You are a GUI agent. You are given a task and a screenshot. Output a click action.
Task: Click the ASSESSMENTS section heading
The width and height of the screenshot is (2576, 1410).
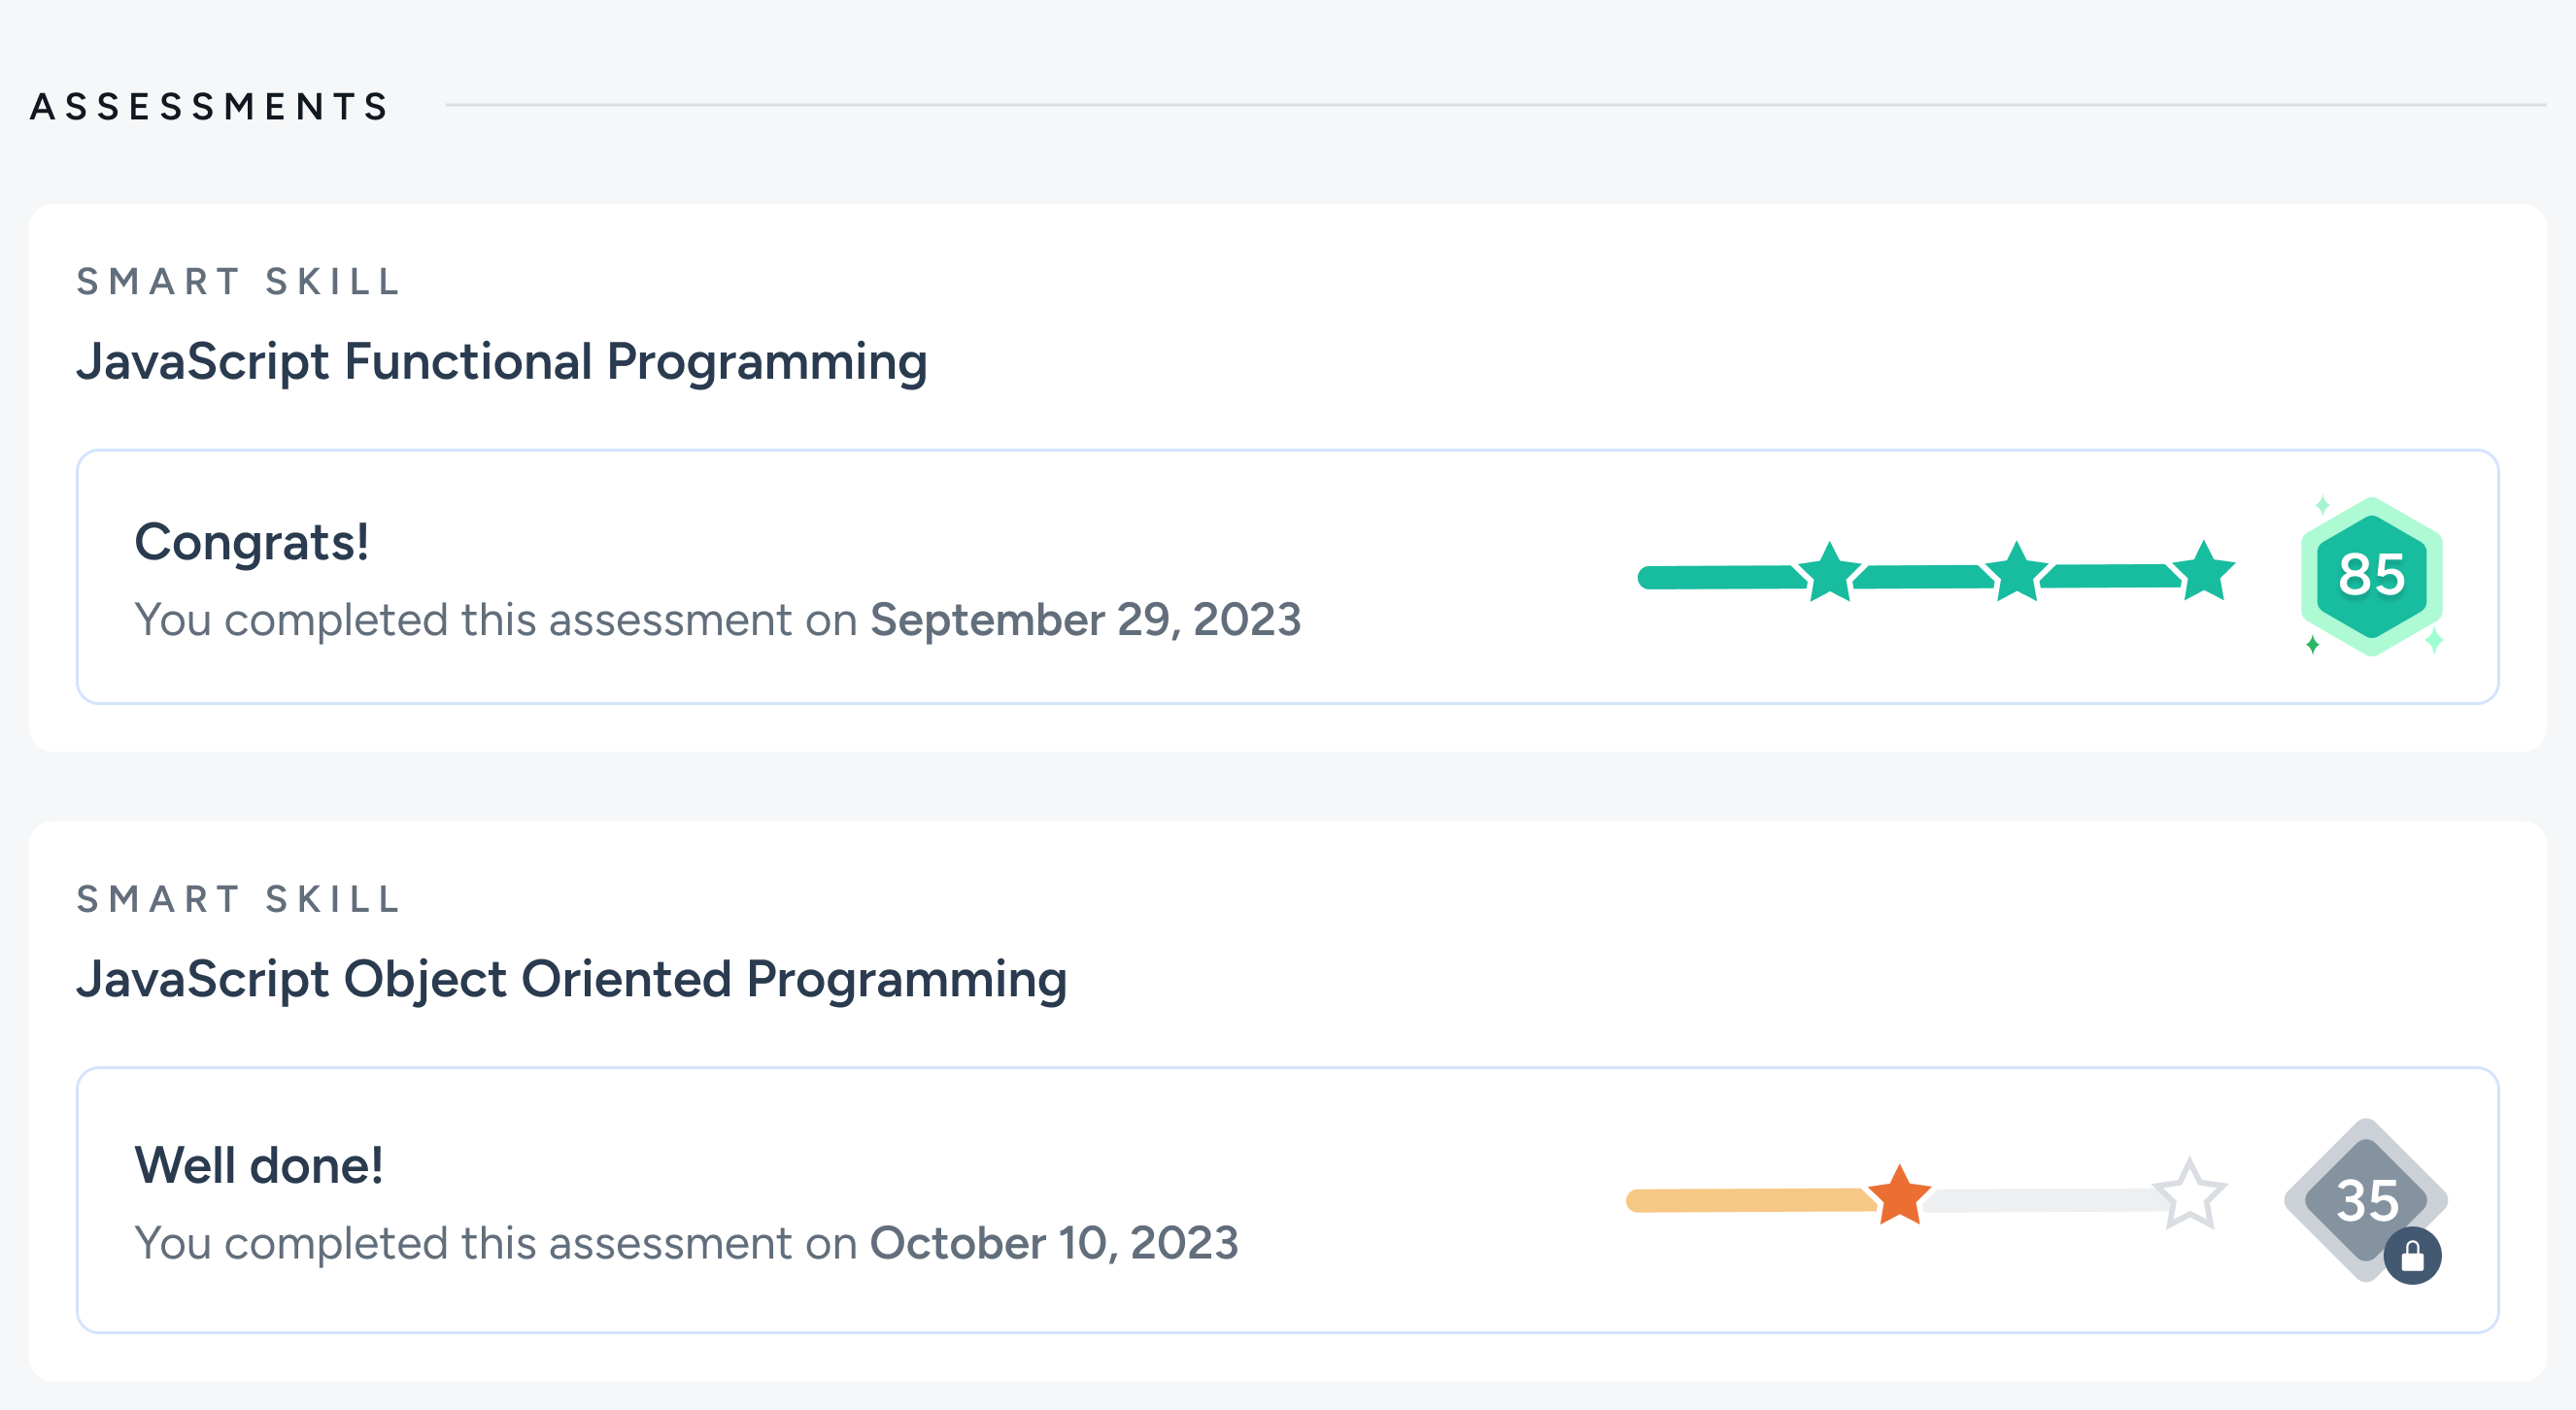210,106
